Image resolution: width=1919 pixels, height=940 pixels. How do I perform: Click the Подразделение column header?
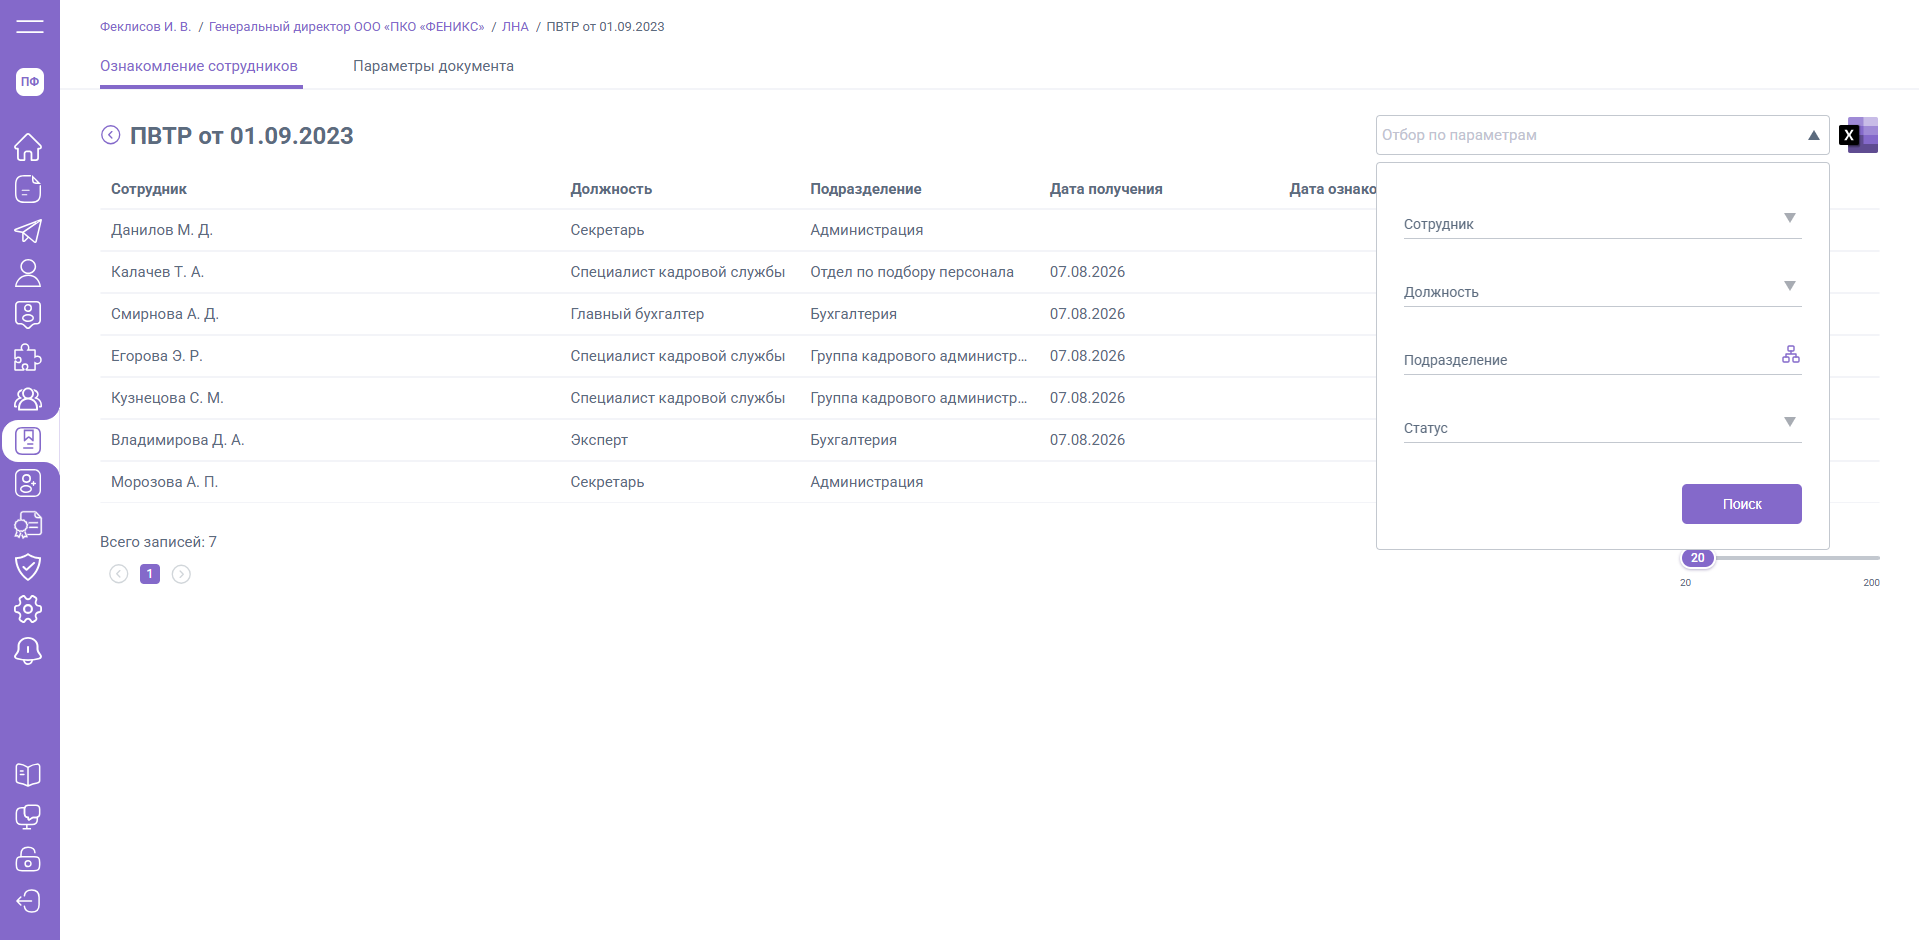866,189
